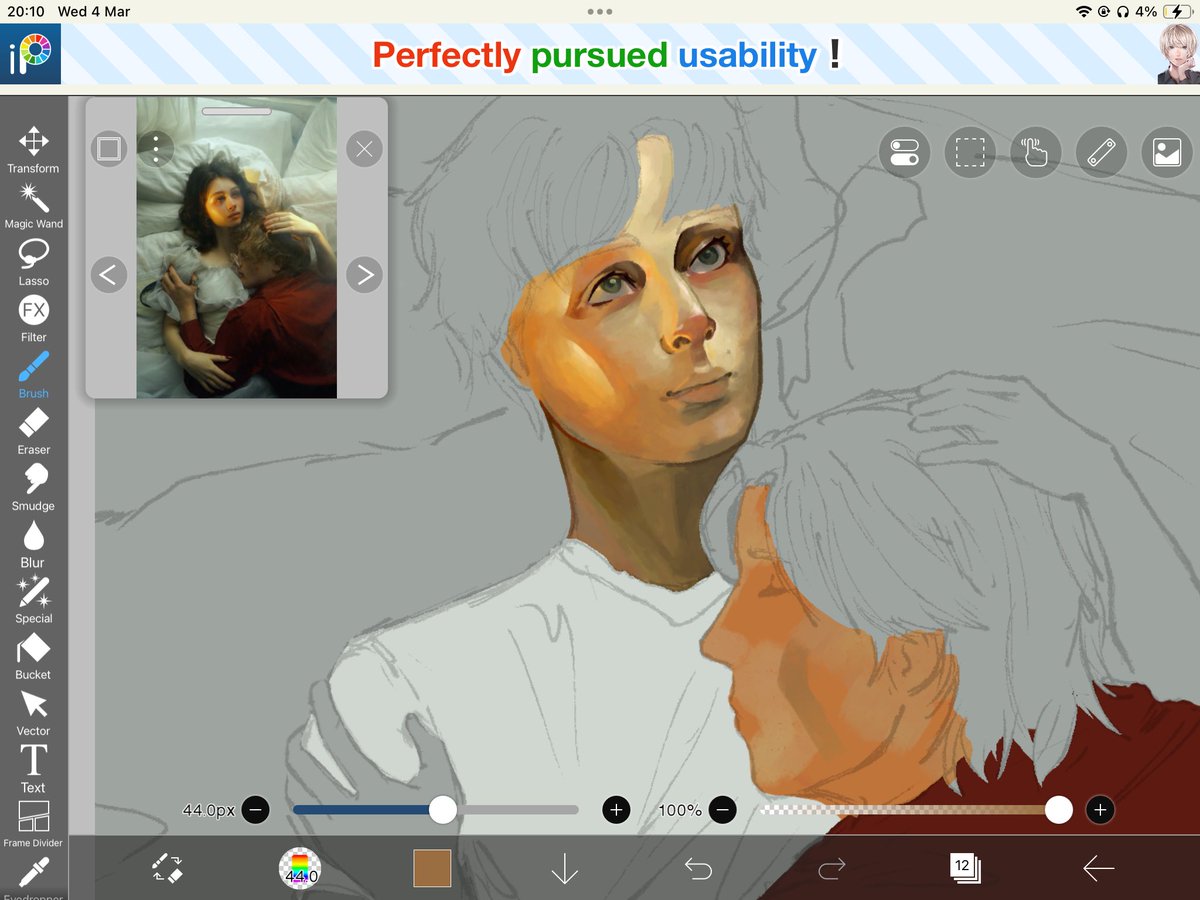Select the Text tool

(33, 769)
